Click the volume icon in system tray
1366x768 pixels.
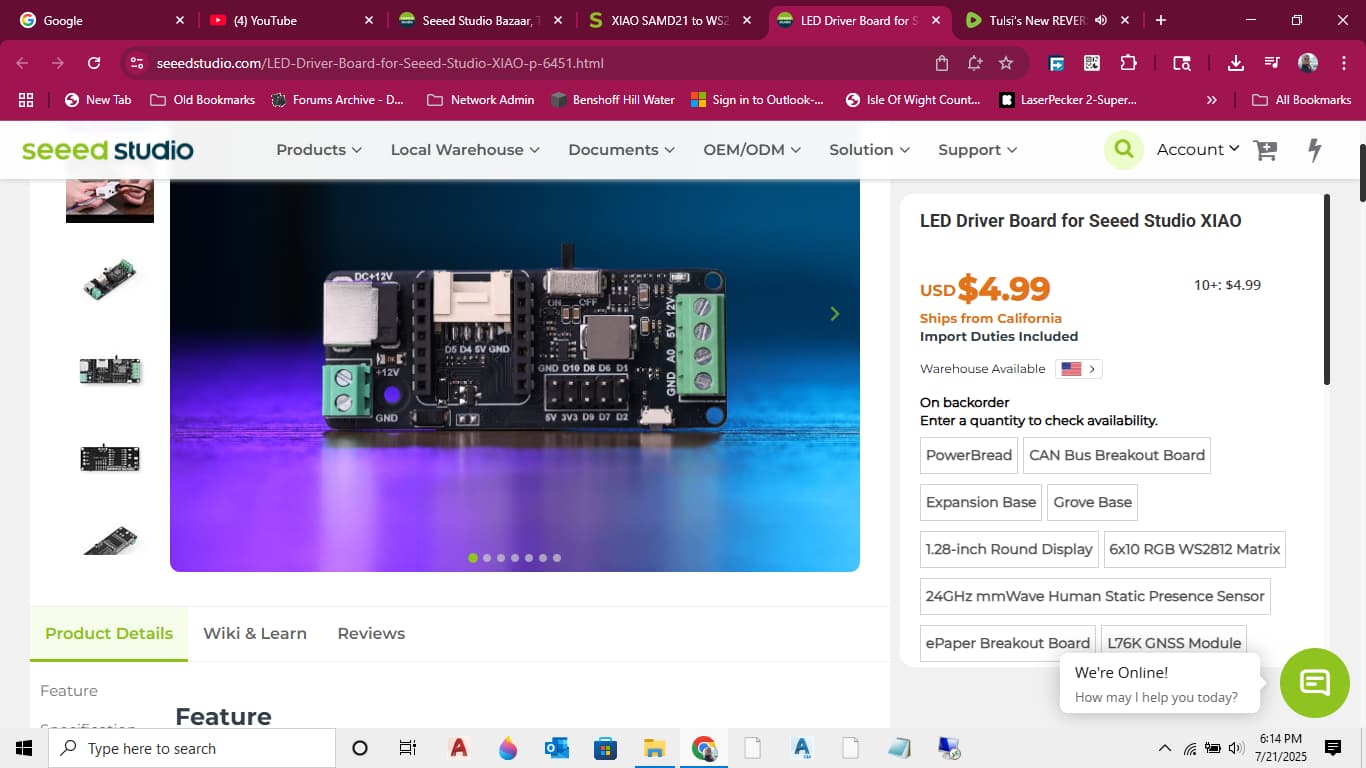pos(1236,748)
